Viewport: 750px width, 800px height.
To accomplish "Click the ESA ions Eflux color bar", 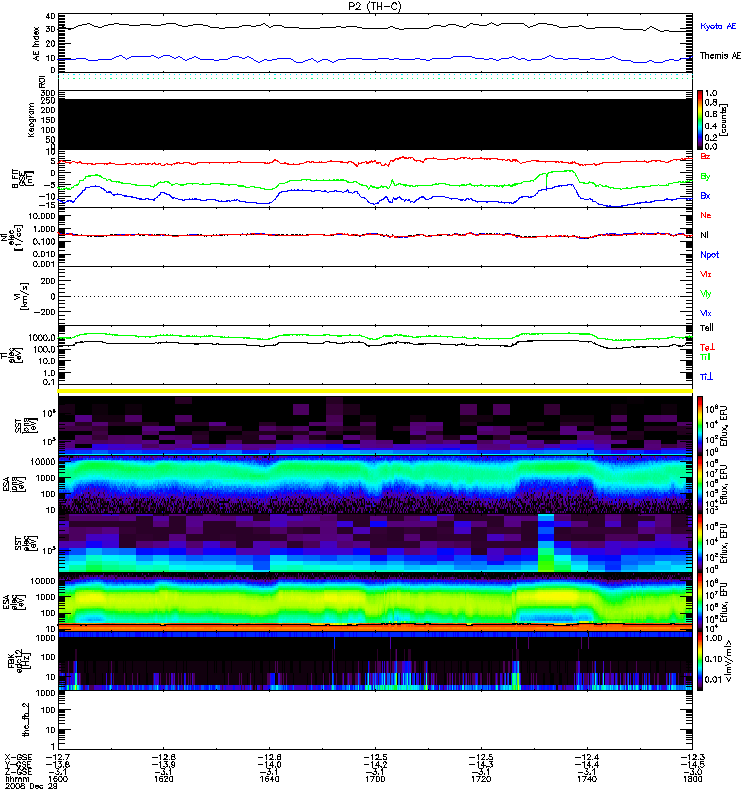I will (700, 485).
